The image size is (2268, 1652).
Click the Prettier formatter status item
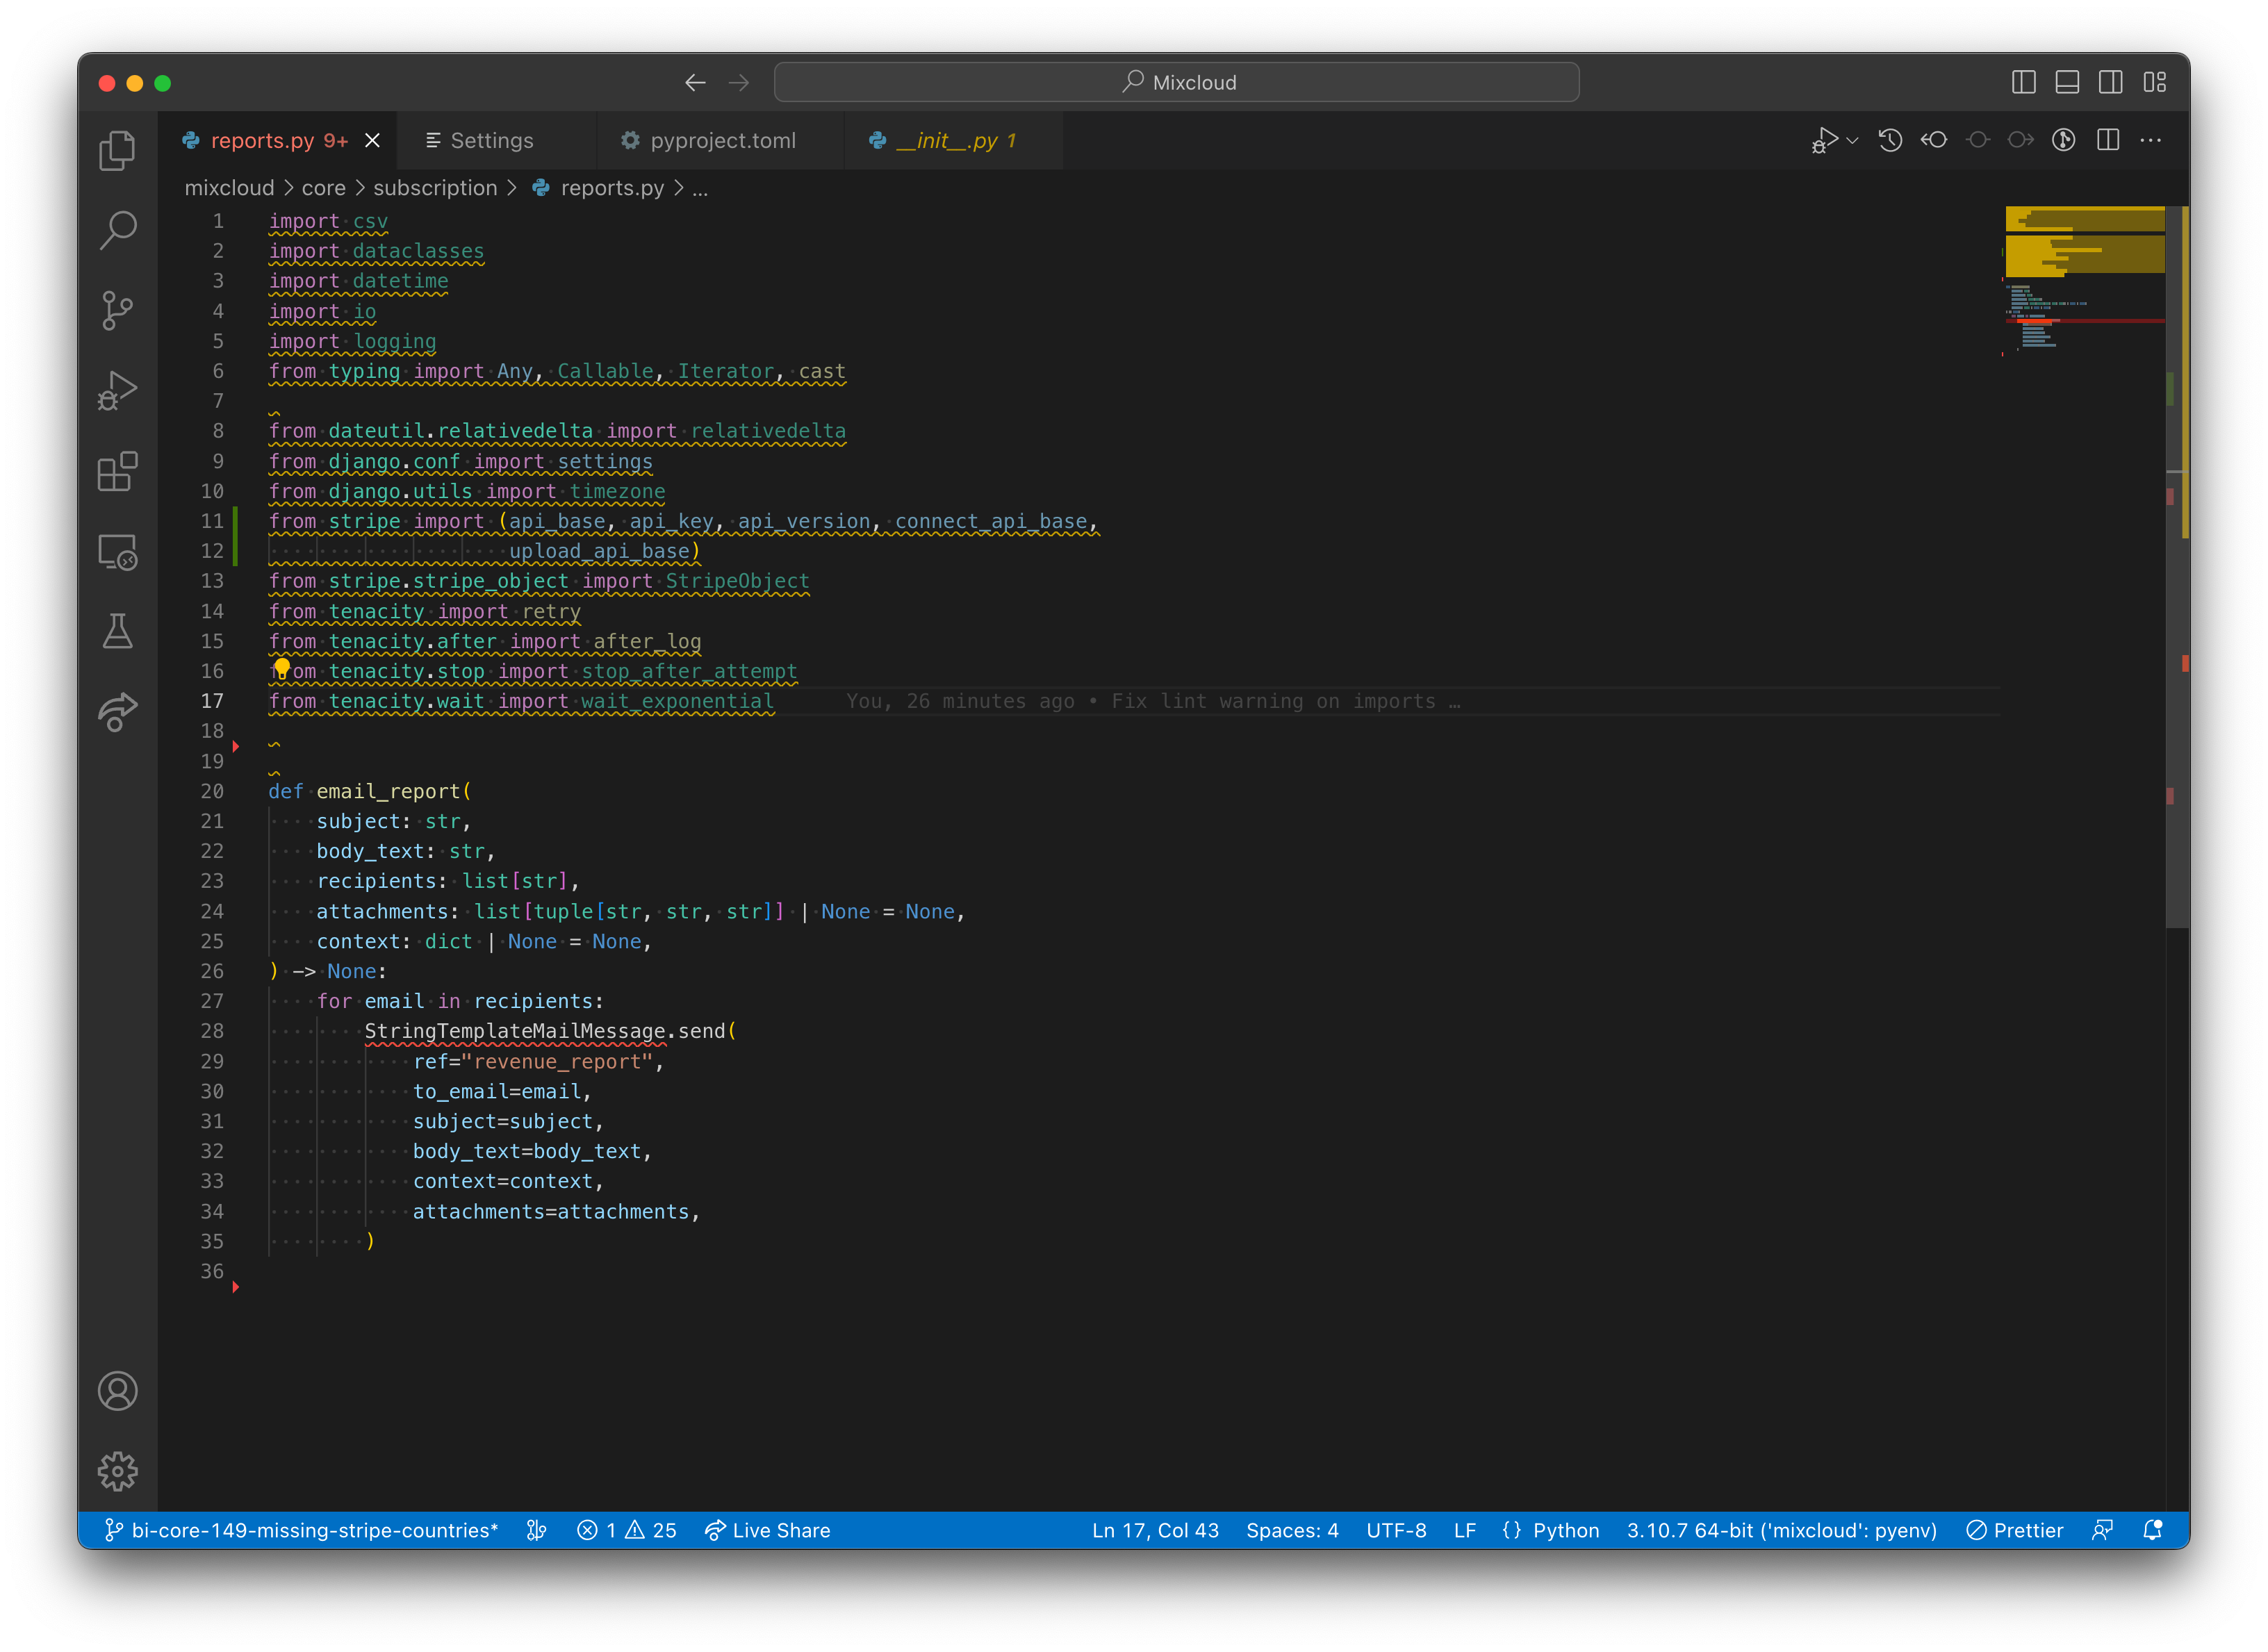[x=2014, y=1530]
